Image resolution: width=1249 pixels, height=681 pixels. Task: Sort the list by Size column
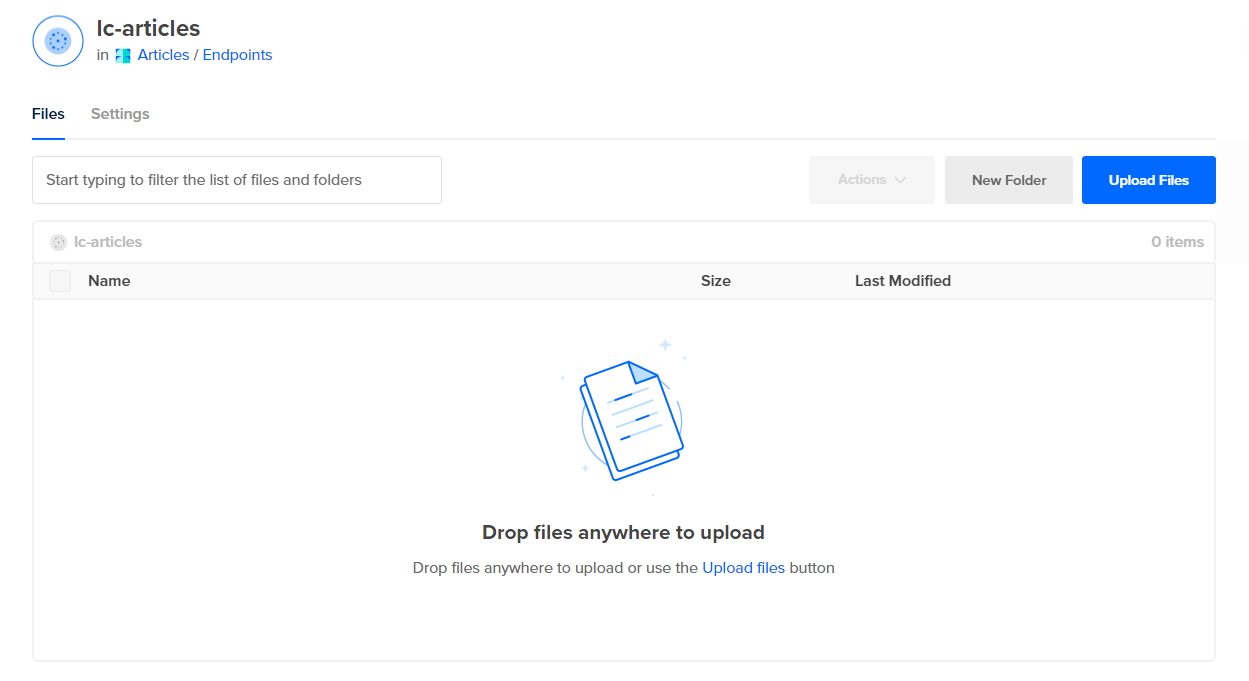(x=716, y=281)
